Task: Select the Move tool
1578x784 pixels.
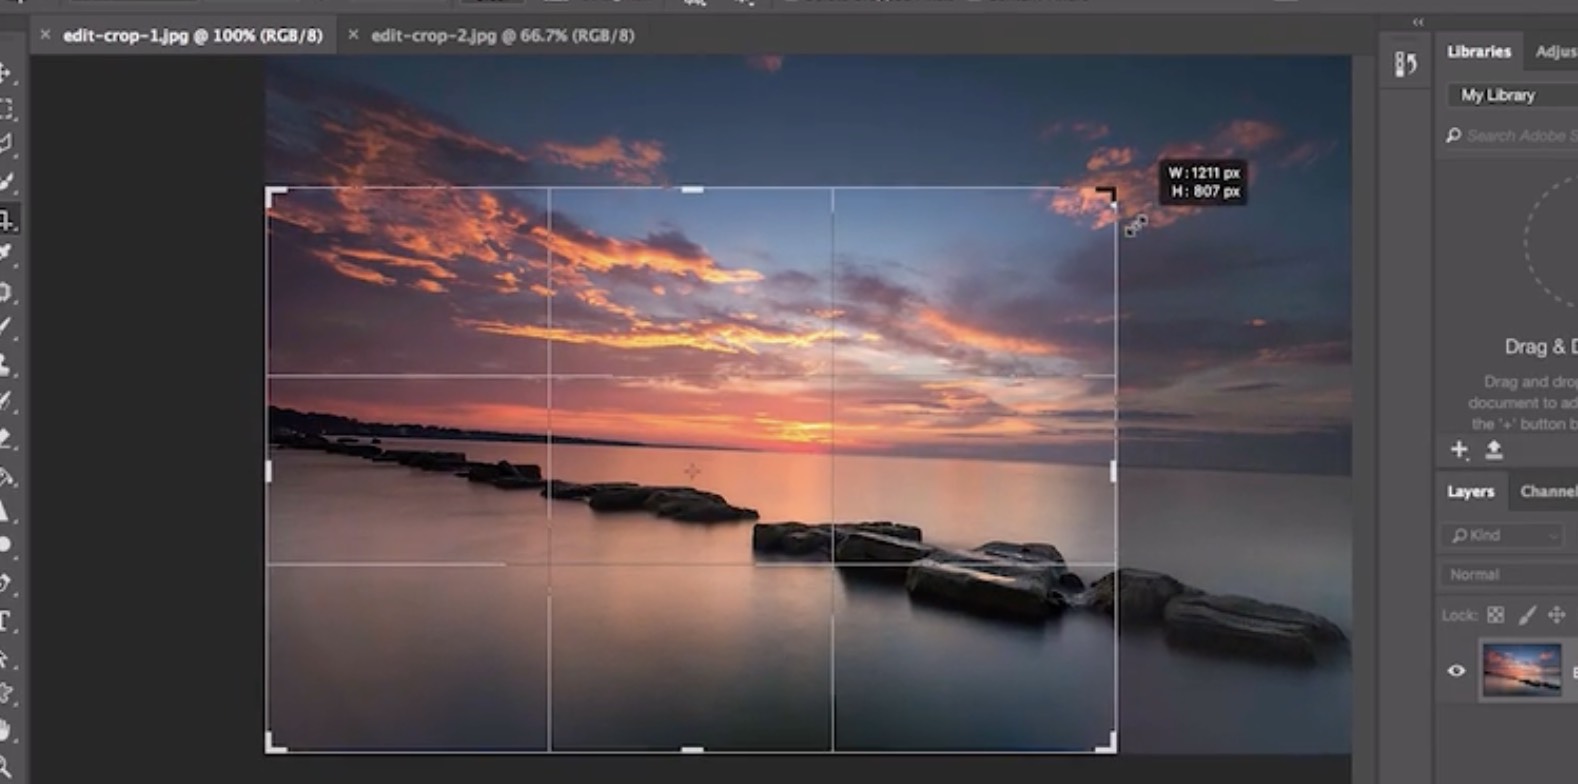Action: click(6, 72)
